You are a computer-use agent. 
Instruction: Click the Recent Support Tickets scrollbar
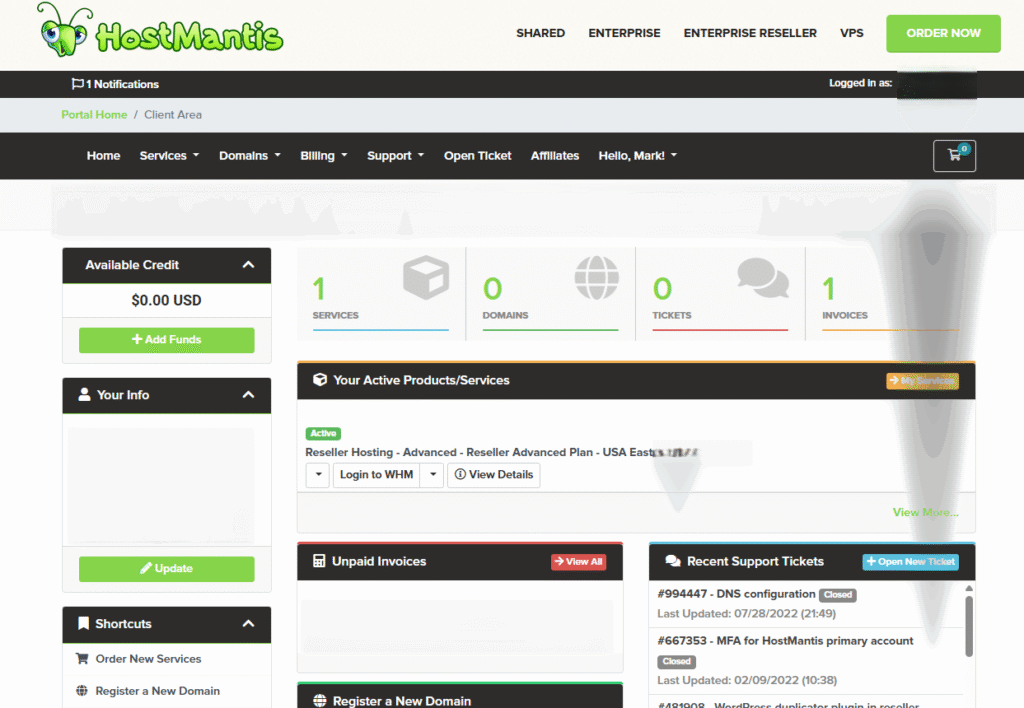point(969,626)
